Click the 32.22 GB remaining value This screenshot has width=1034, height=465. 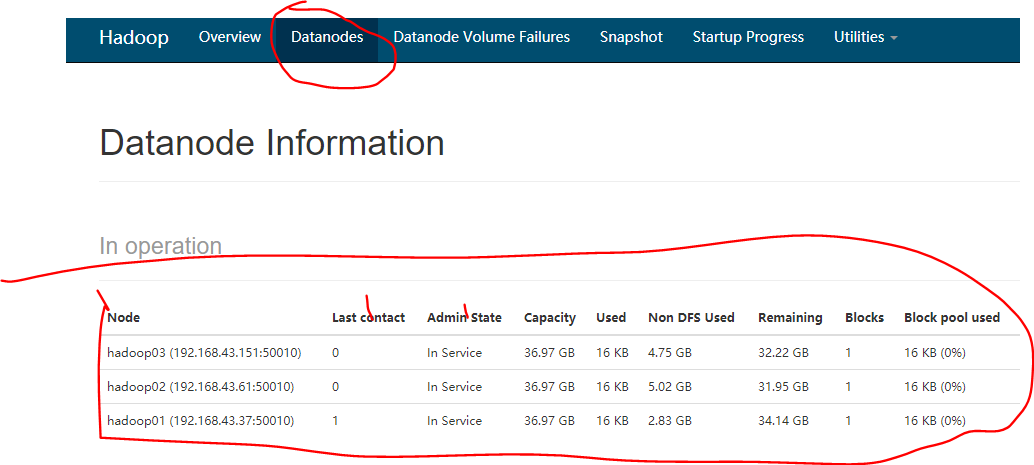[x=783, y=353]
